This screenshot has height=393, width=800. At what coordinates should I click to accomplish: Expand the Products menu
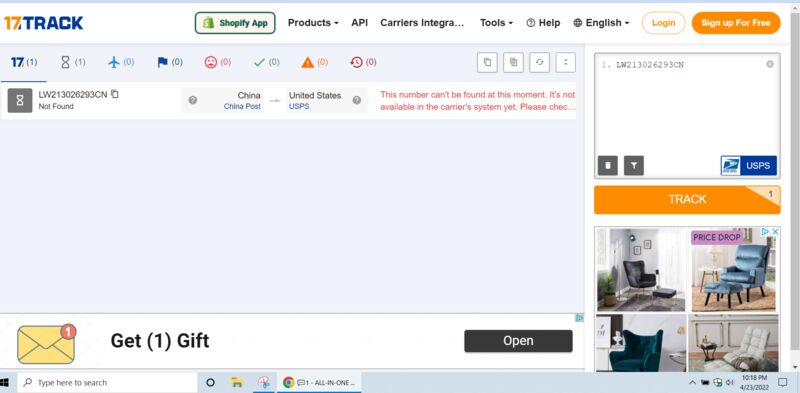pos(313,23)
